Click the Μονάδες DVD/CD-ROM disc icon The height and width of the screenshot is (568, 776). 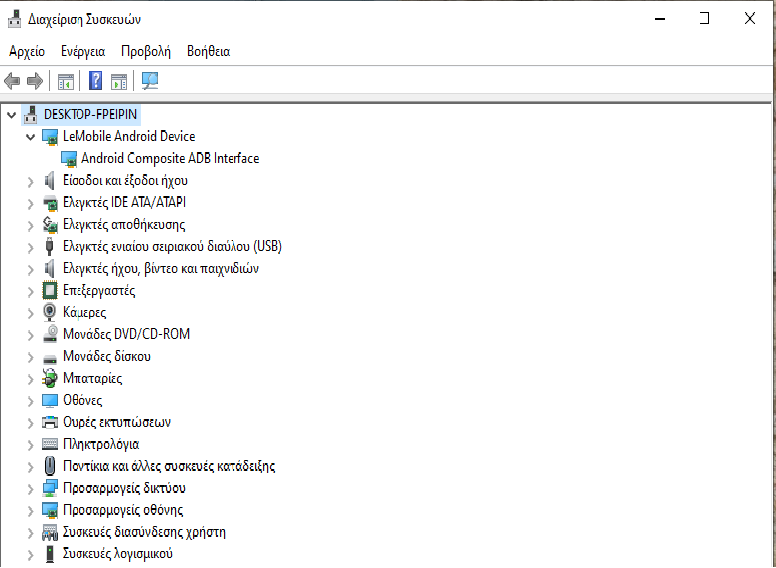pyautogui.click(x=51, y=334)
